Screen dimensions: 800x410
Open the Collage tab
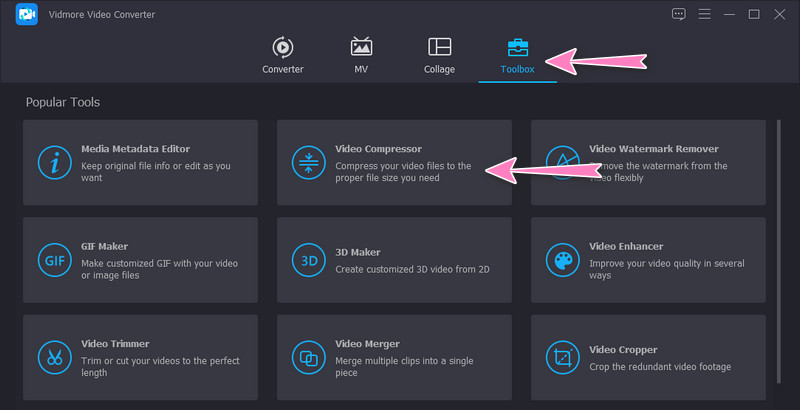coord(439,55)
